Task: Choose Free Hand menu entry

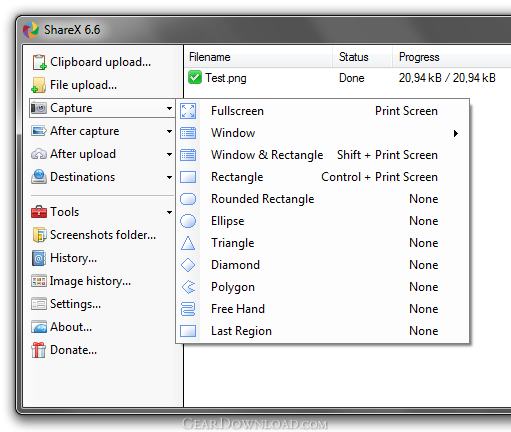Action: click(323, 309)
